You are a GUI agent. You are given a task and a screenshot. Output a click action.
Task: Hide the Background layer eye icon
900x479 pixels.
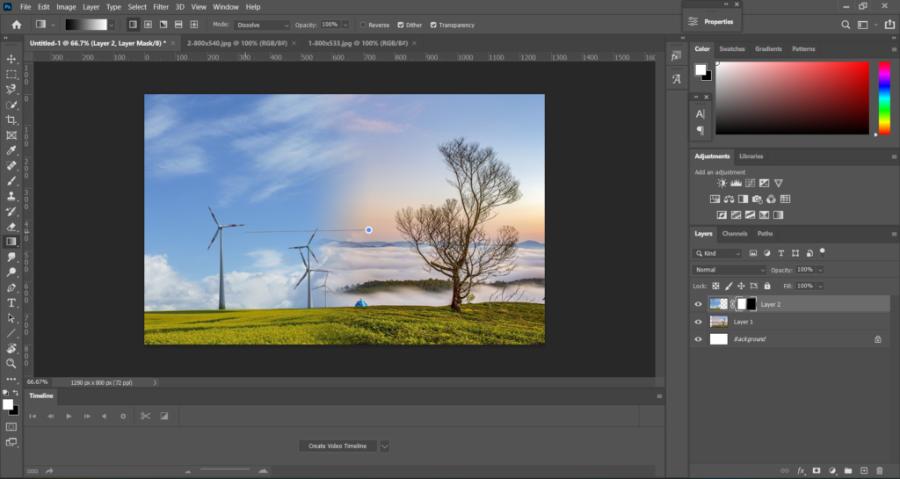(699, 339)
